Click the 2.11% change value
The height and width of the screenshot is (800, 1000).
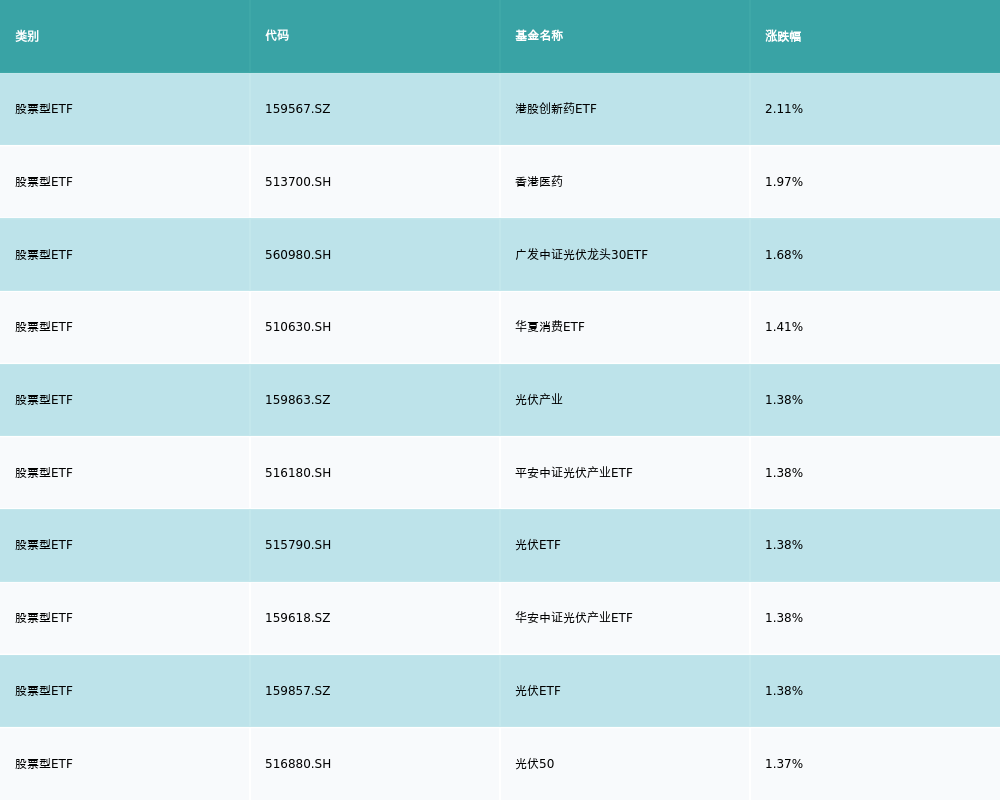pyautogui.click(x=784, y=109)
